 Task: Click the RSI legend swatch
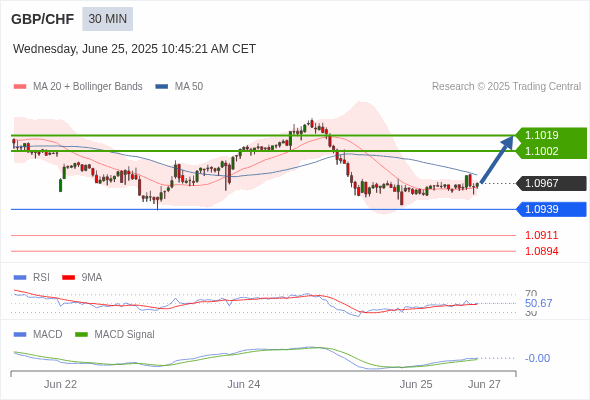(x=20, y=278)
